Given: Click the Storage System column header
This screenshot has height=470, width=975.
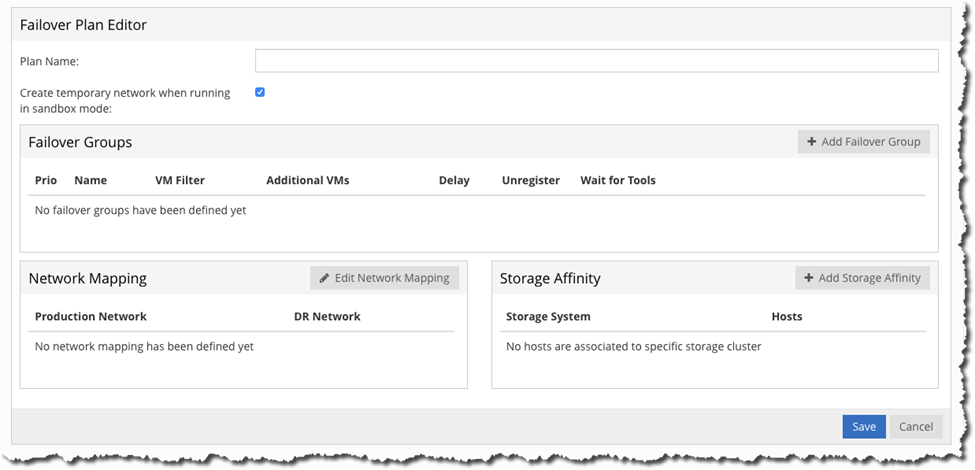Looking at the screenshot, I should [548, 316].
